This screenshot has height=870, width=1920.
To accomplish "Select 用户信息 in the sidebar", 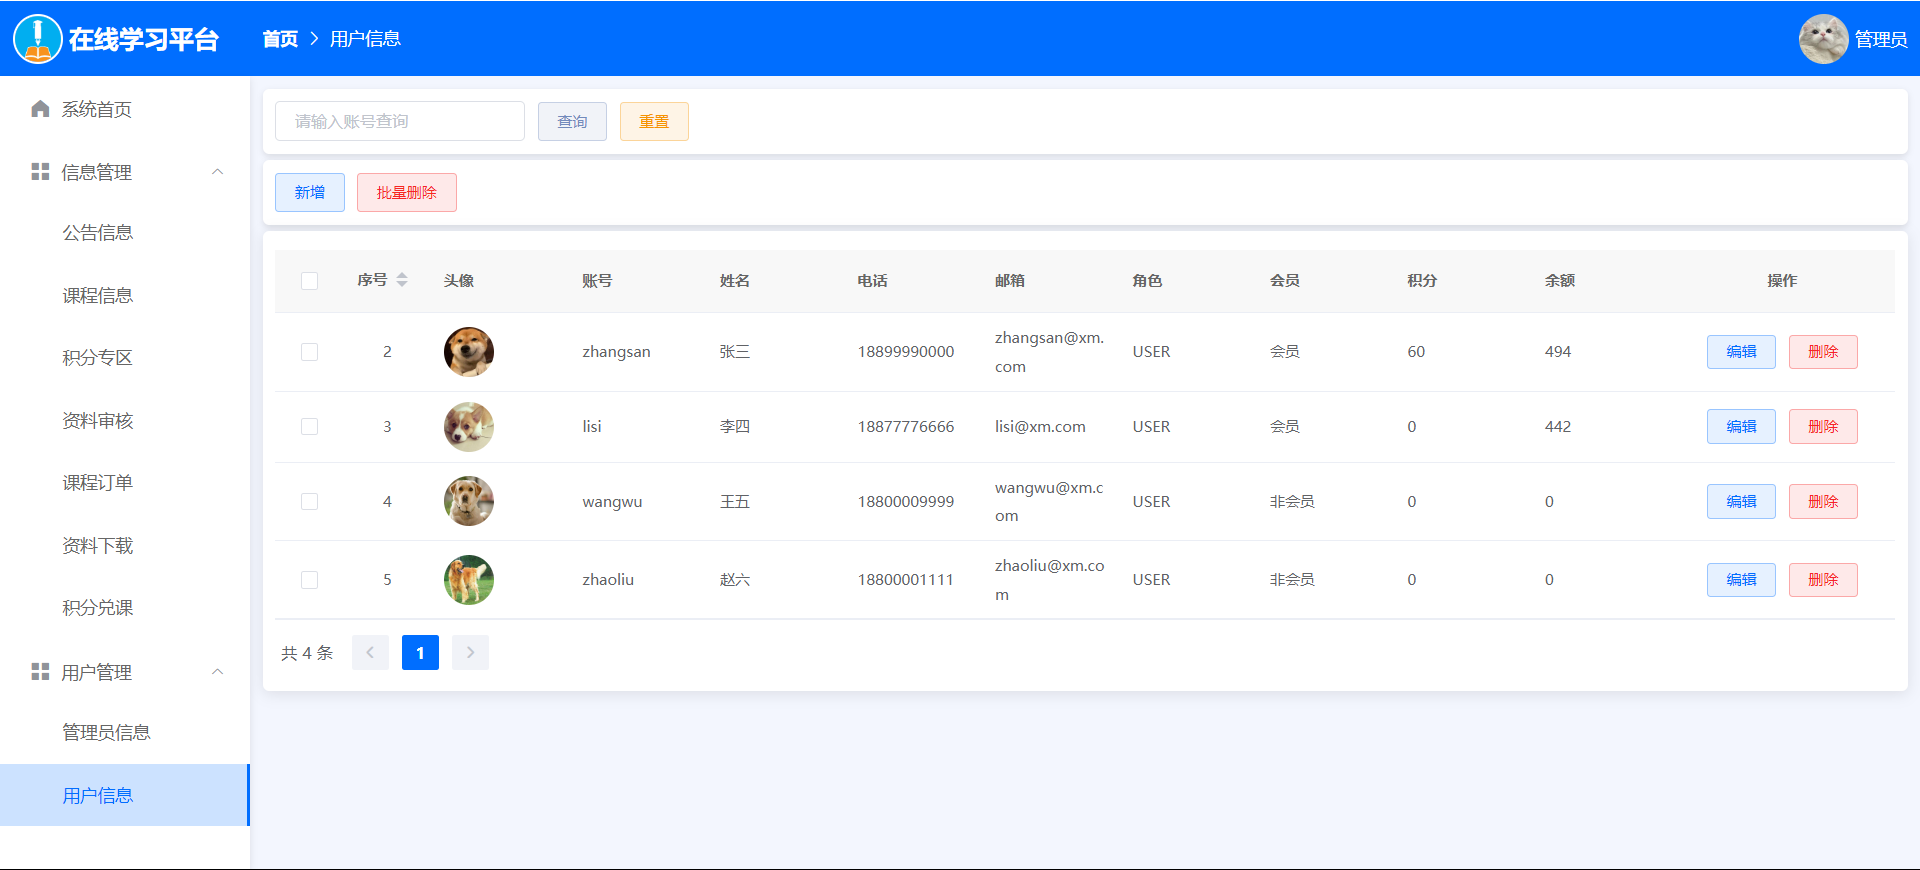I will click(x=125, y=796).
